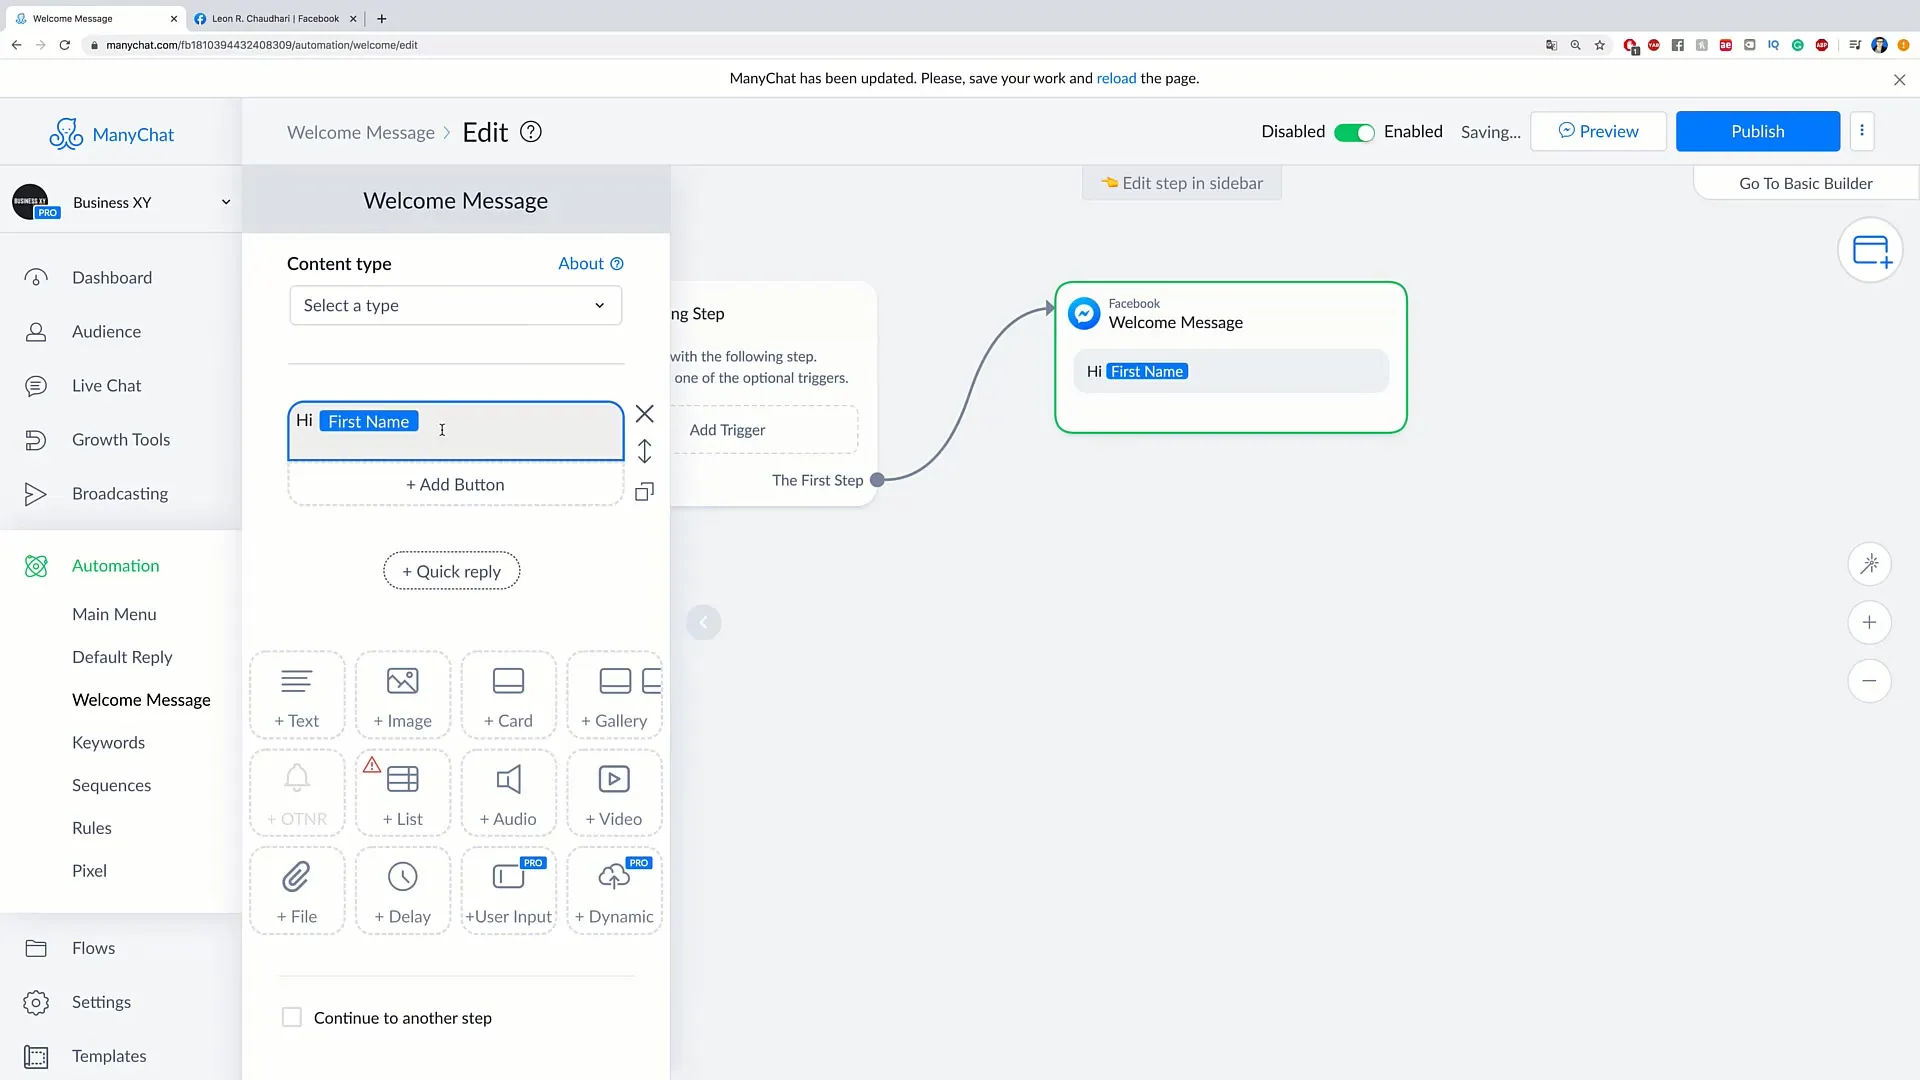Zoom in the flow canvas
Viewport: 1920px width, 1080px height.
pyautogui.click(x=1869, y=622)
